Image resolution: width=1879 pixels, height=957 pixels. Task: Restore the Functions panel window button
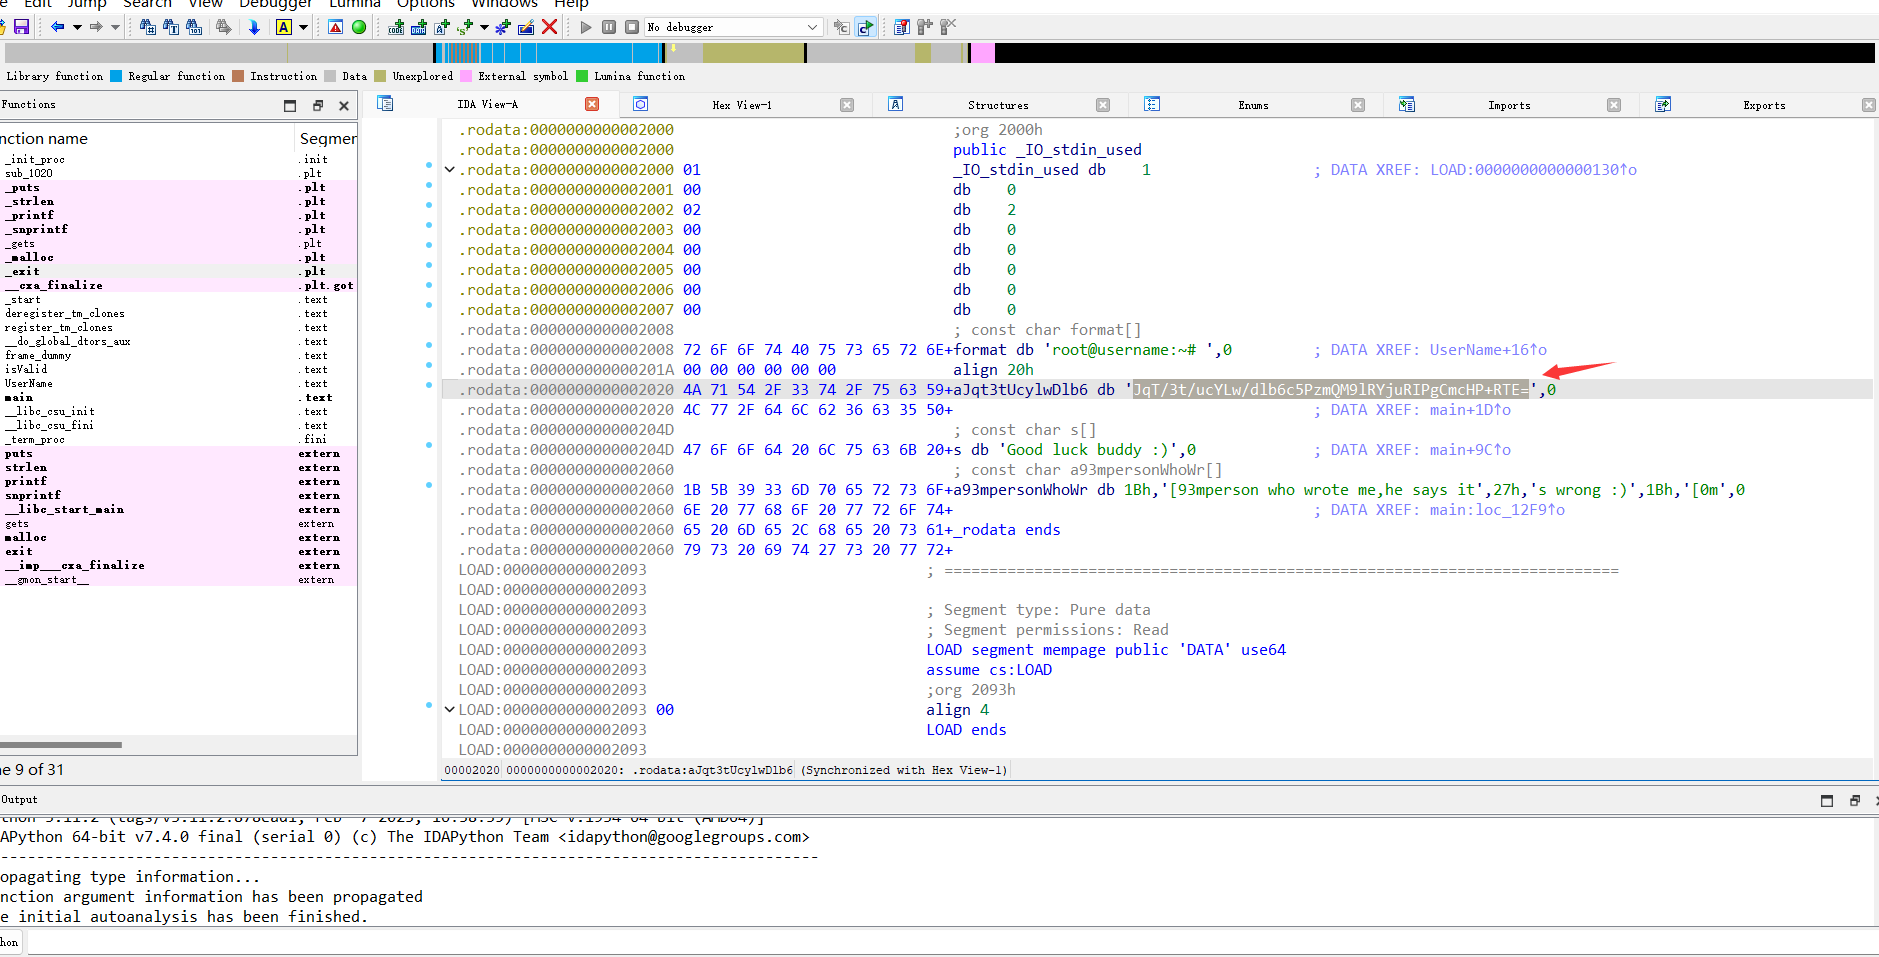coord(290,105)
